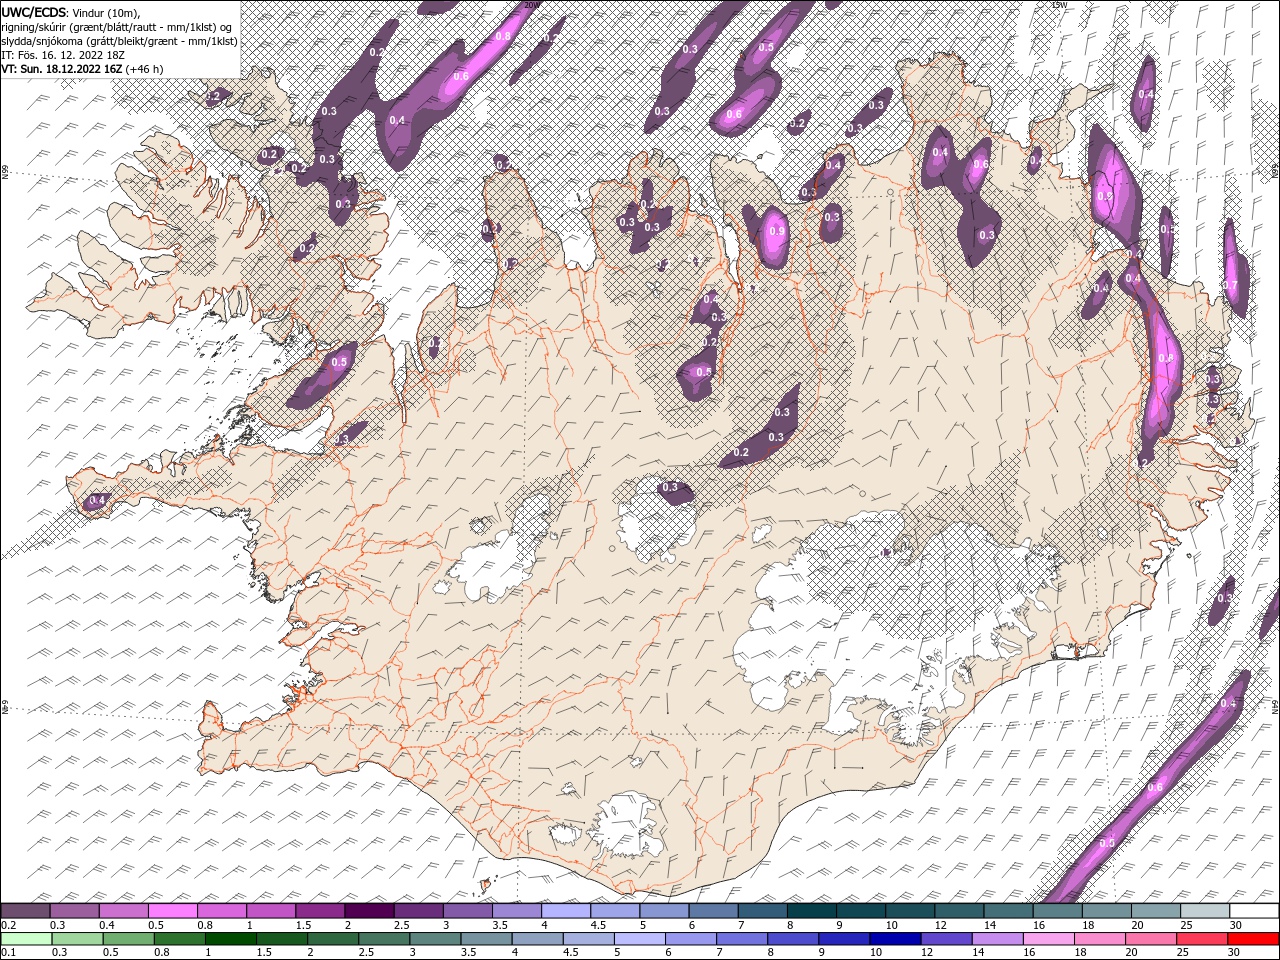This screenshot has width=1280, height=960.
Task: Click the 'slydda/snjókoma' legend description line
Action: pos(120,41)
